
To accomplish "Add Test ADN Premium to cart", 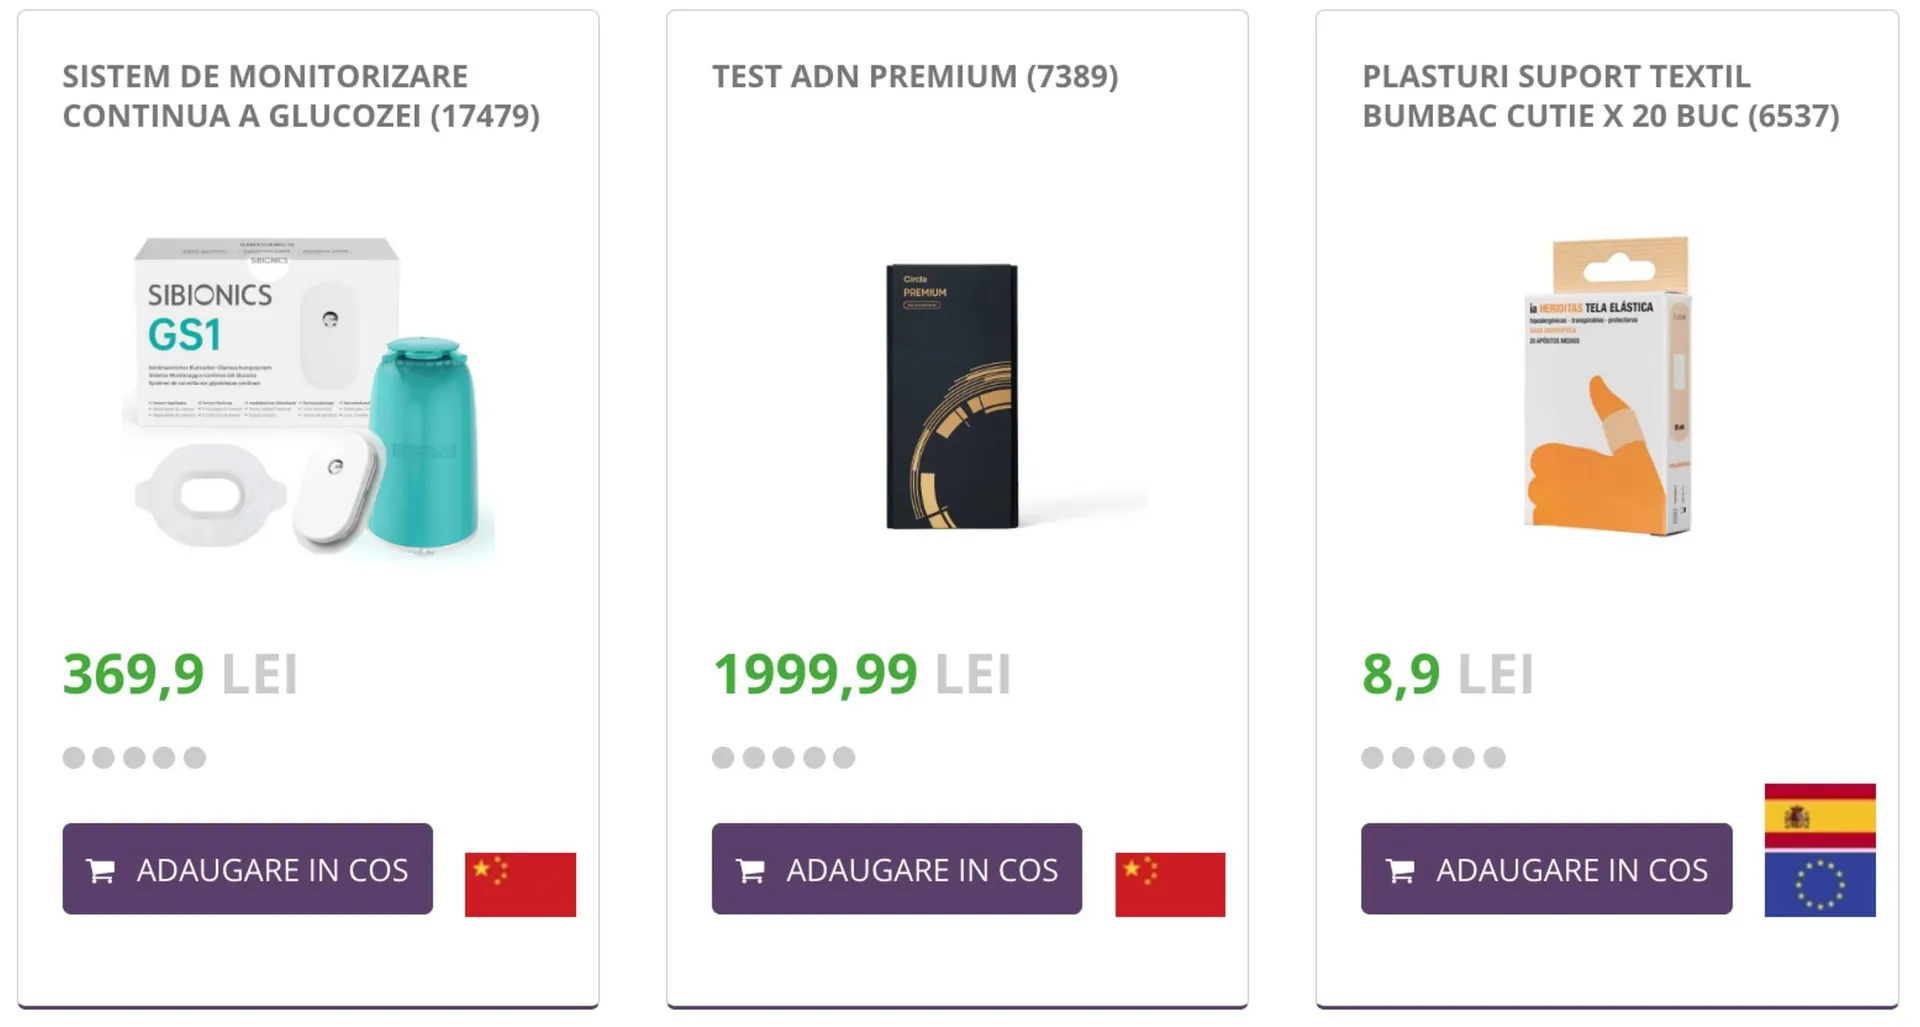I will (x=897, y=869).
